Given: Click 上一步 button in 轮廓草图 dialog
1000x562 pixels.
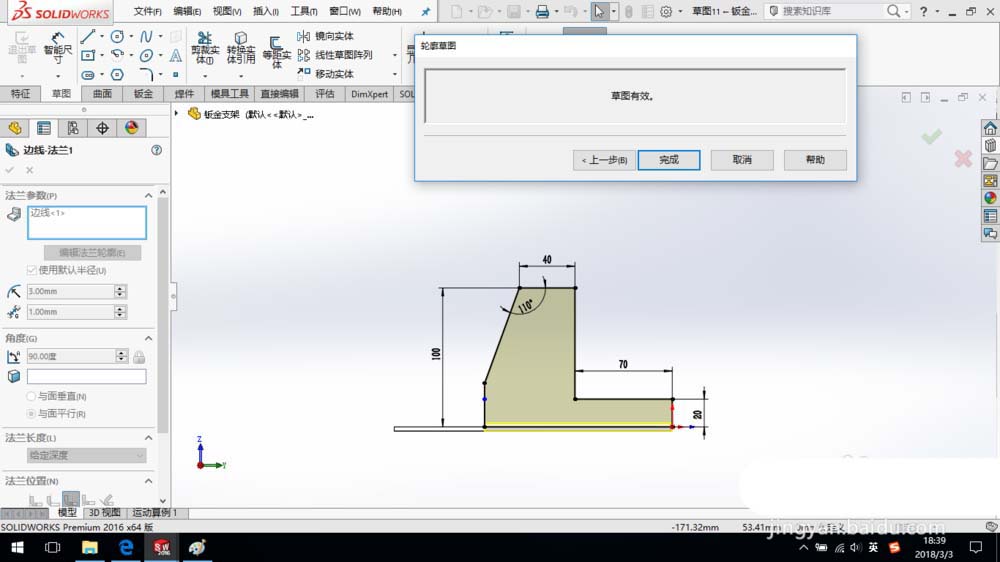Looking at the screenshot, I should pos(603,160).
